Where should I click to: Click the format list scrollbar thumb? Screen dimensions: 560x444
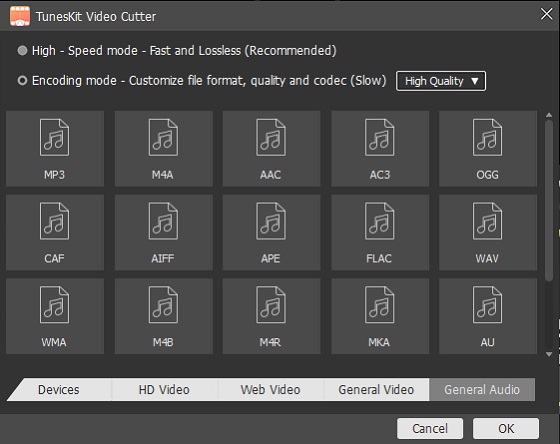pyautogui.click(x=549, y=201)
